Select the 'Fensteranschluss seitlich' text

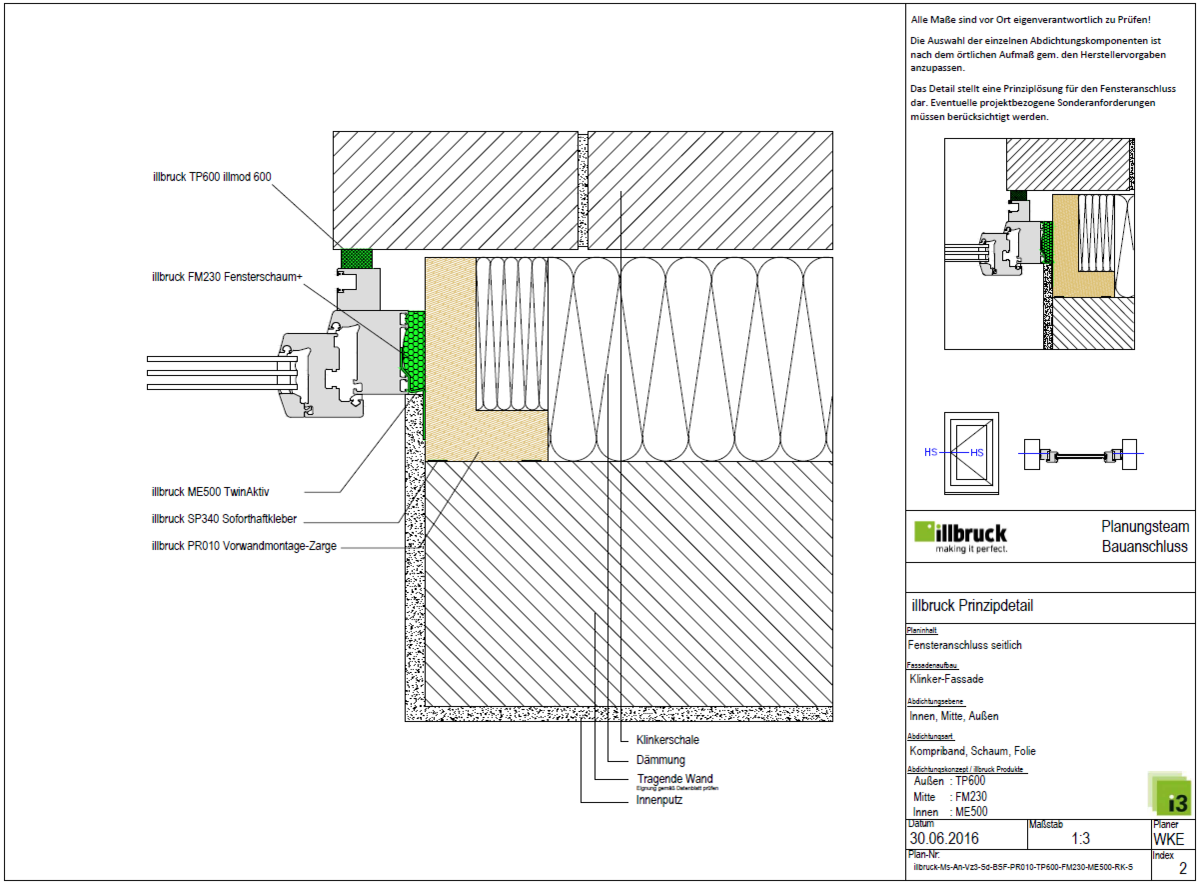[x=966, y=646]
